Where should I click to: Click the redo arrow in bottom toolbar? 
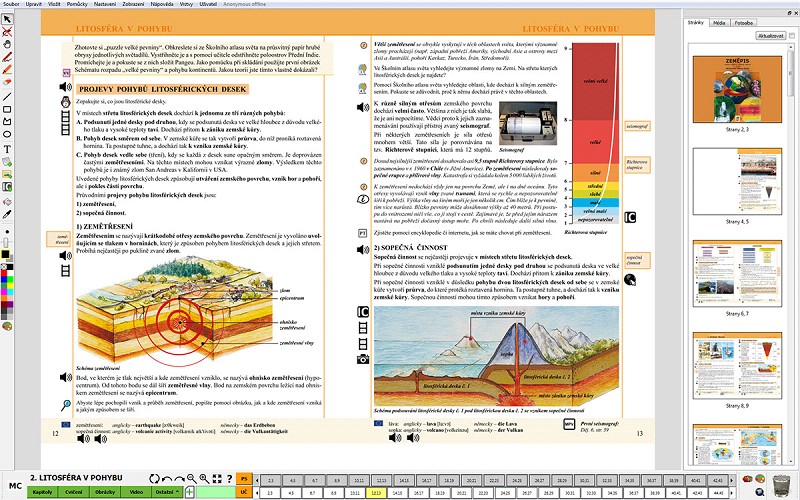click(179, 479)
